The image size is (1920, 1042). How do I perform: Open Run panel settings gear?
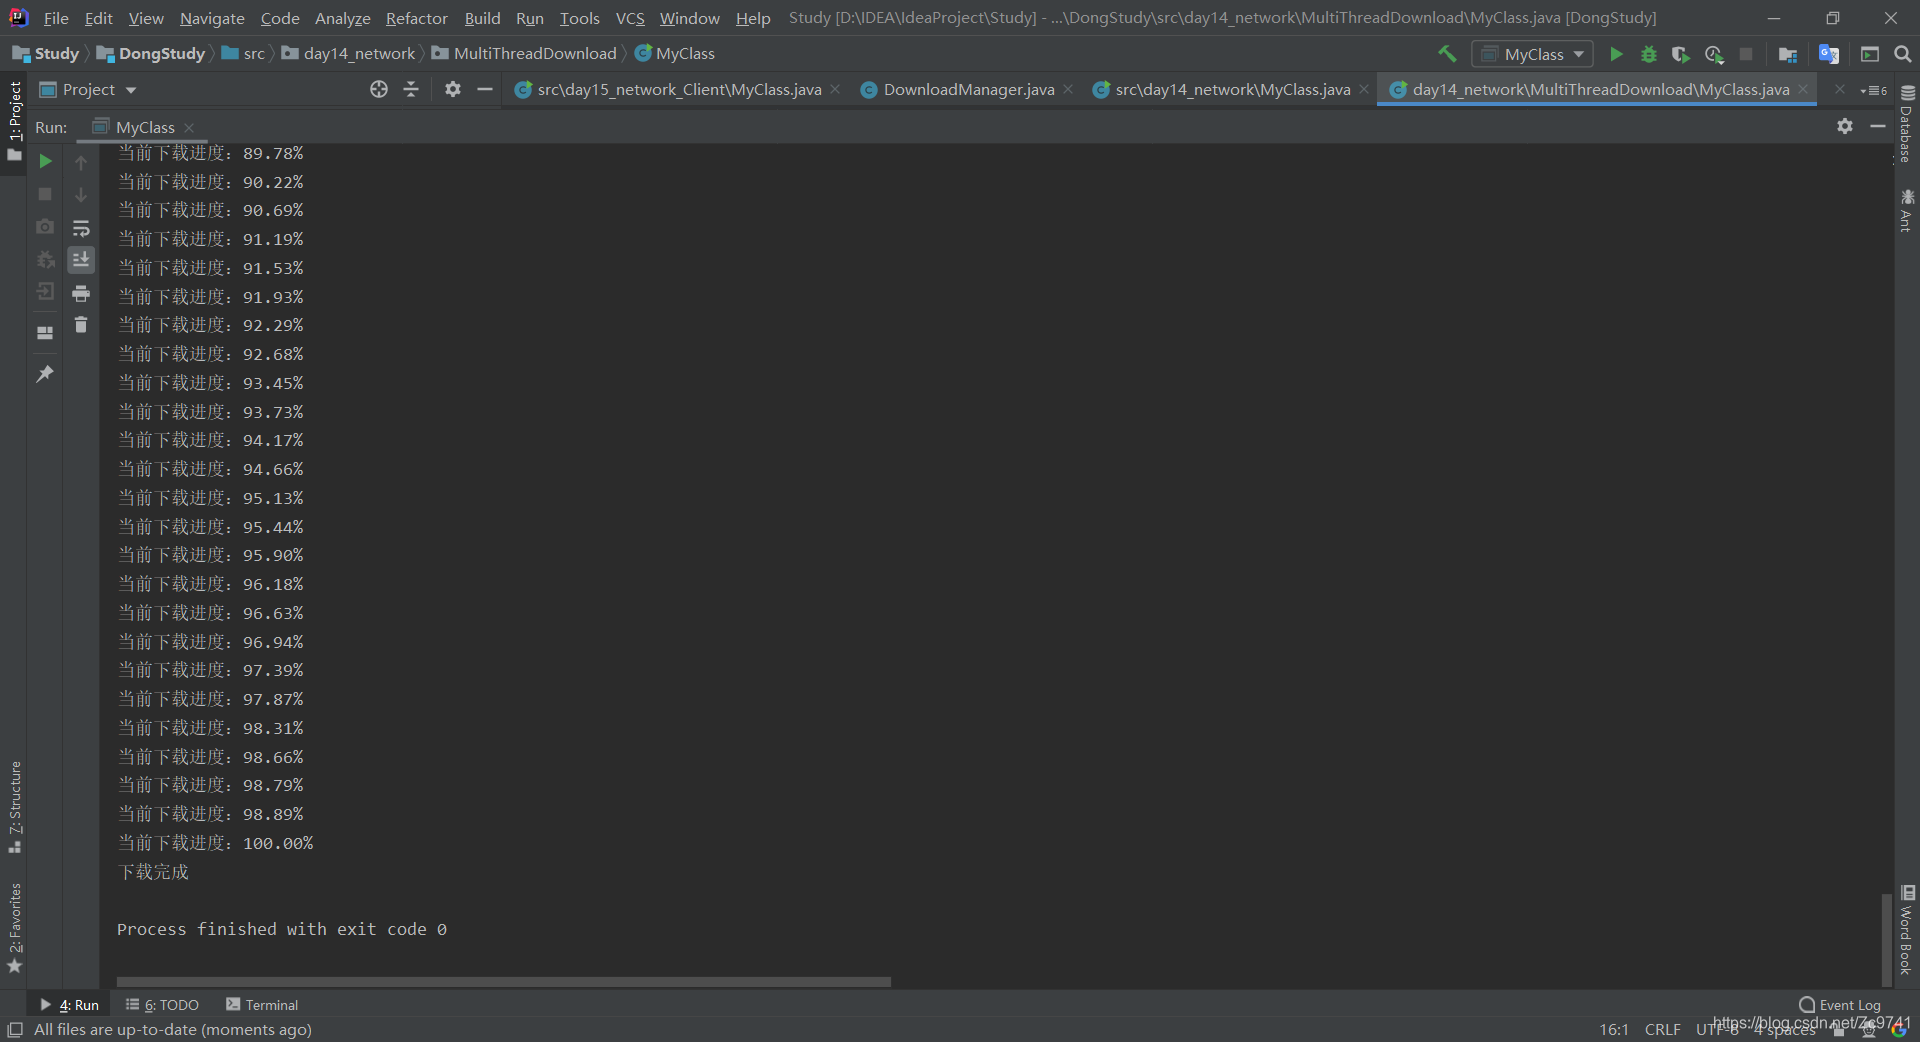pos(1845,126)
